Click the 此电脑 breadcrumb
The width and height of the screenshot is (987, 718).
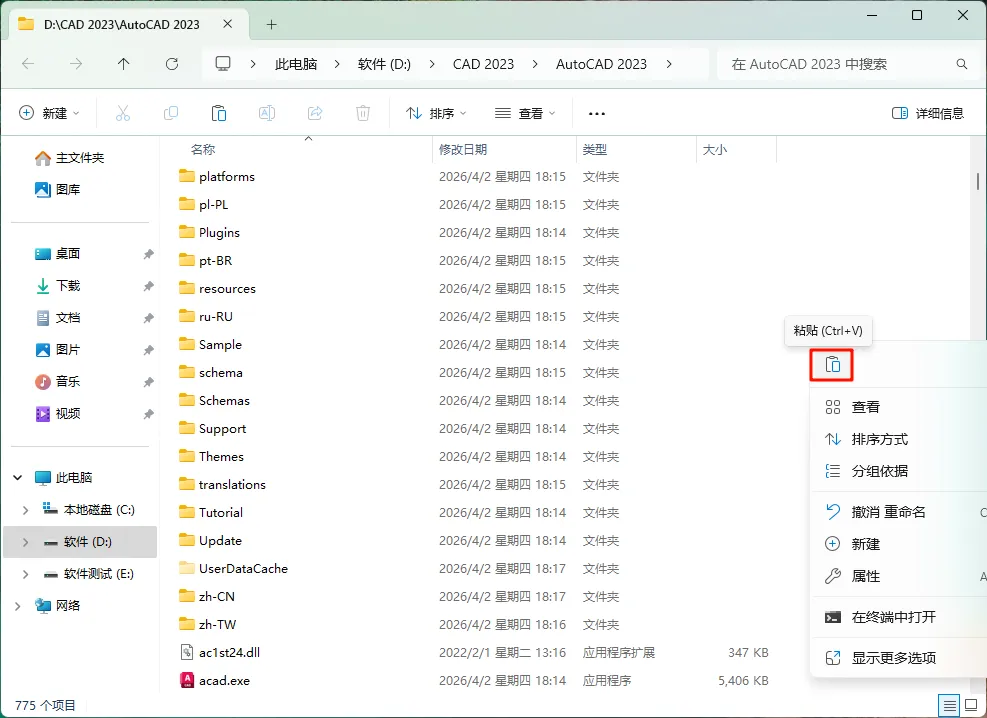[296, 64]
